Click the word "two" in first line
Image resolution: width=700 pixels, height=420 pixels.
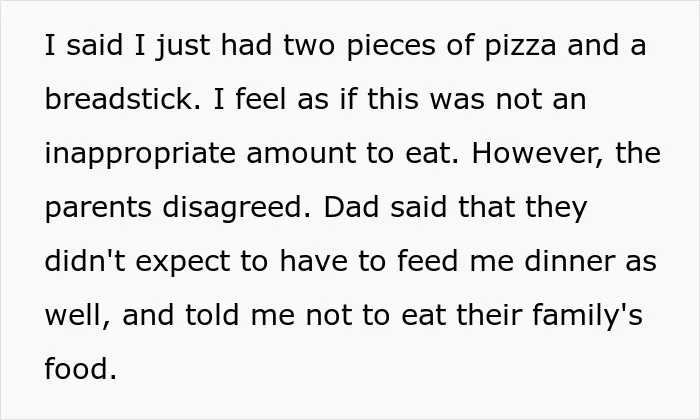[309, 47]
